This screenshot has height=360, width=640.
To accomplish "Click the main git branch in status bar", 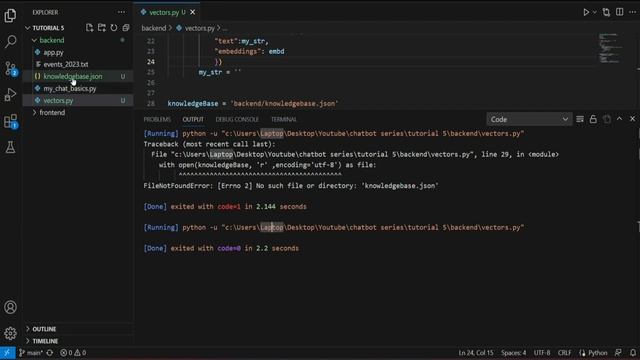I will click(x=31, y=353).
